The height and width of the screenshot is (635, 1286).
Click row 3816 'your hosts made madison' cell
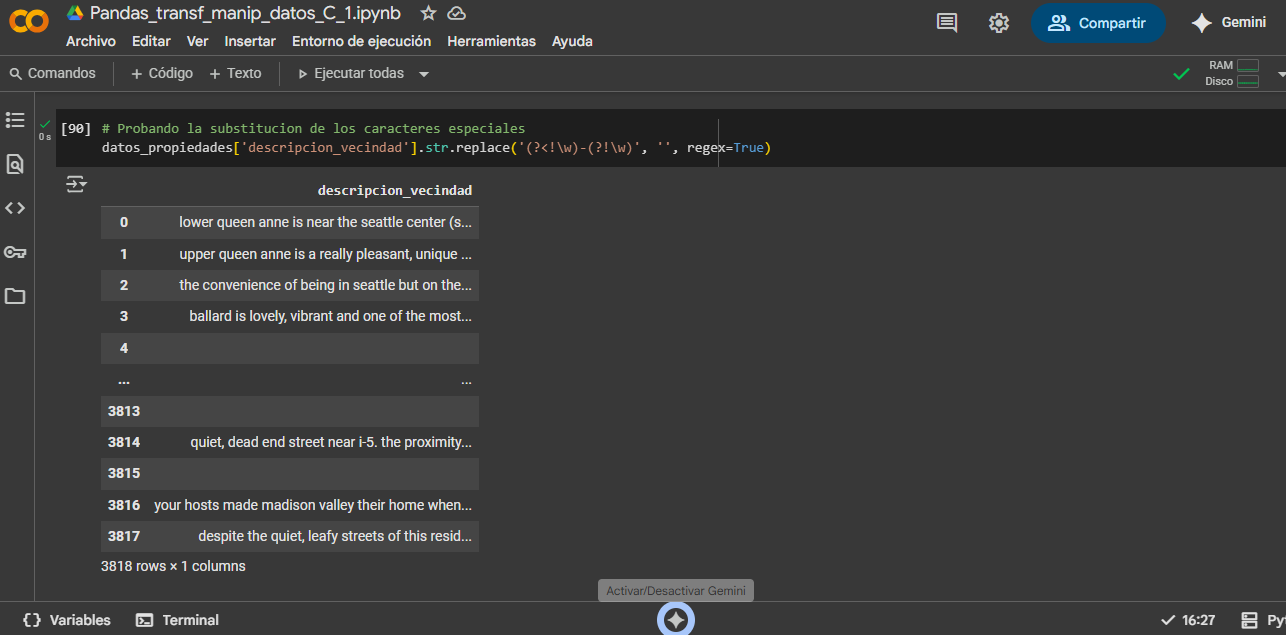click(x=313, y=505)
